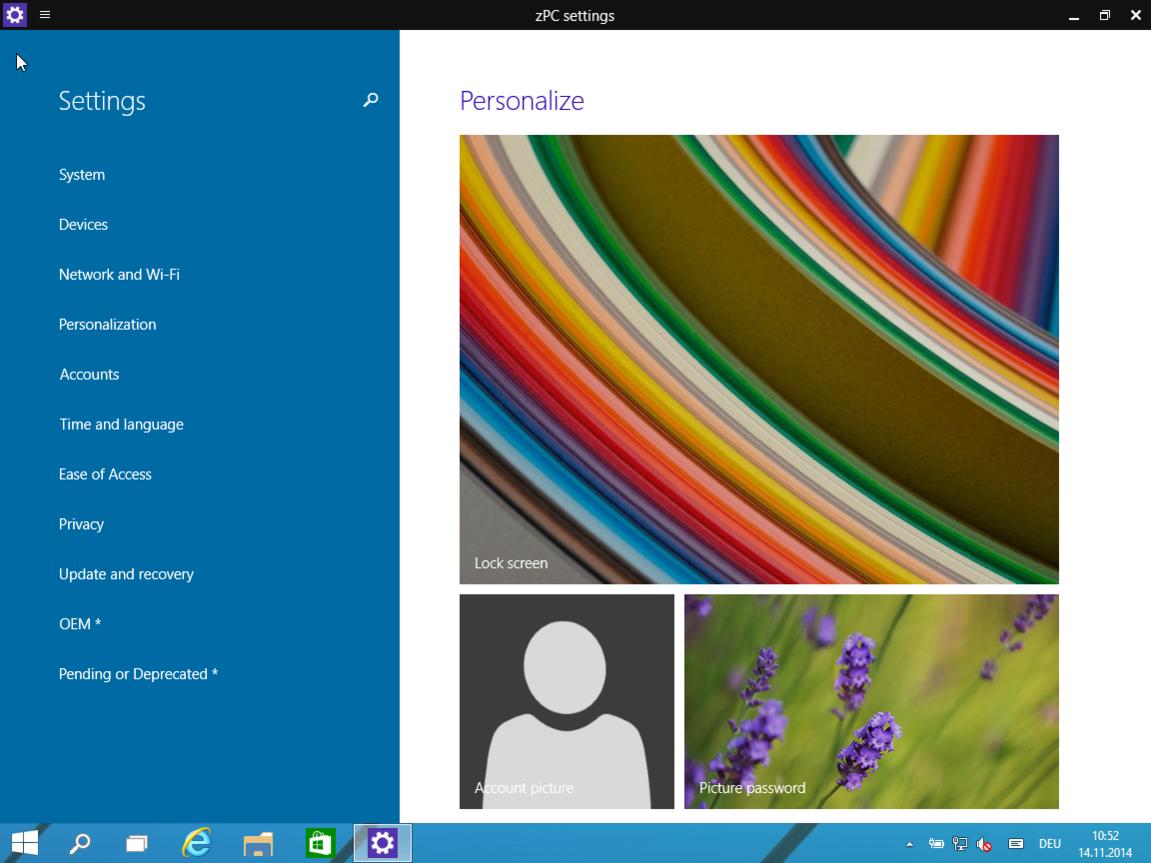
Task: Open File Explorer from taskbar
Action: (x=258, y=844)
